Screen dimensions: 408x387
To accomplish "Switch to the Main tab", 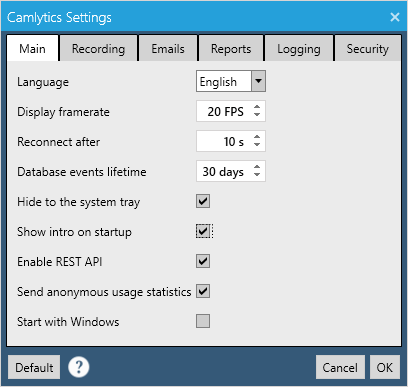I will 32,49.
